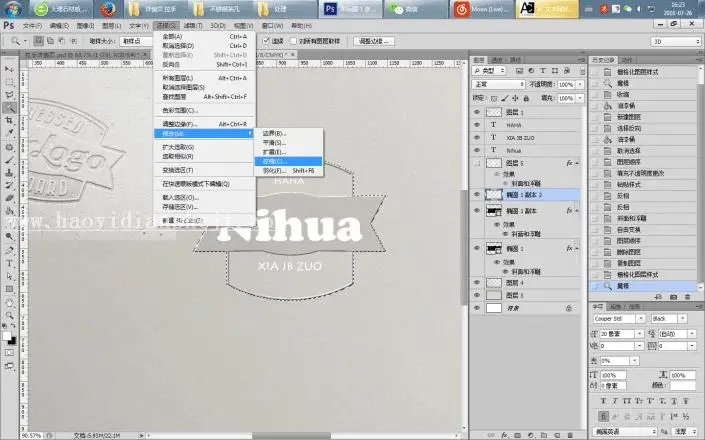Open the Filter (滤镜) menu
This screenshot has width=705, height=440.
tap(193, 26)
